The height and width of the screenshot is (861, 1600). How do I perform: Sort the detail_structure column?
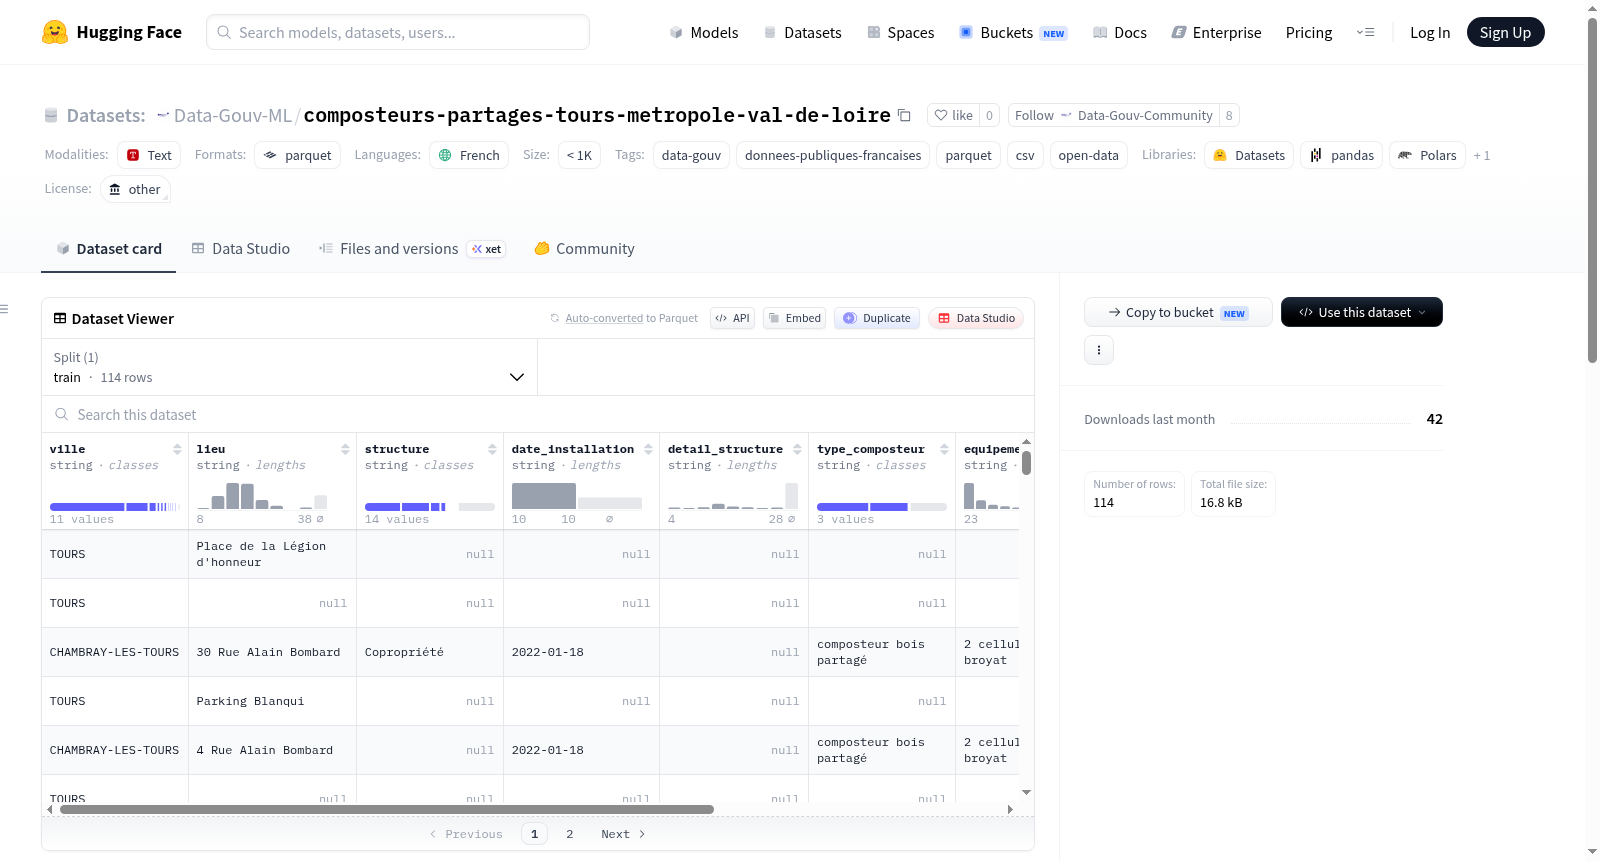797,449
